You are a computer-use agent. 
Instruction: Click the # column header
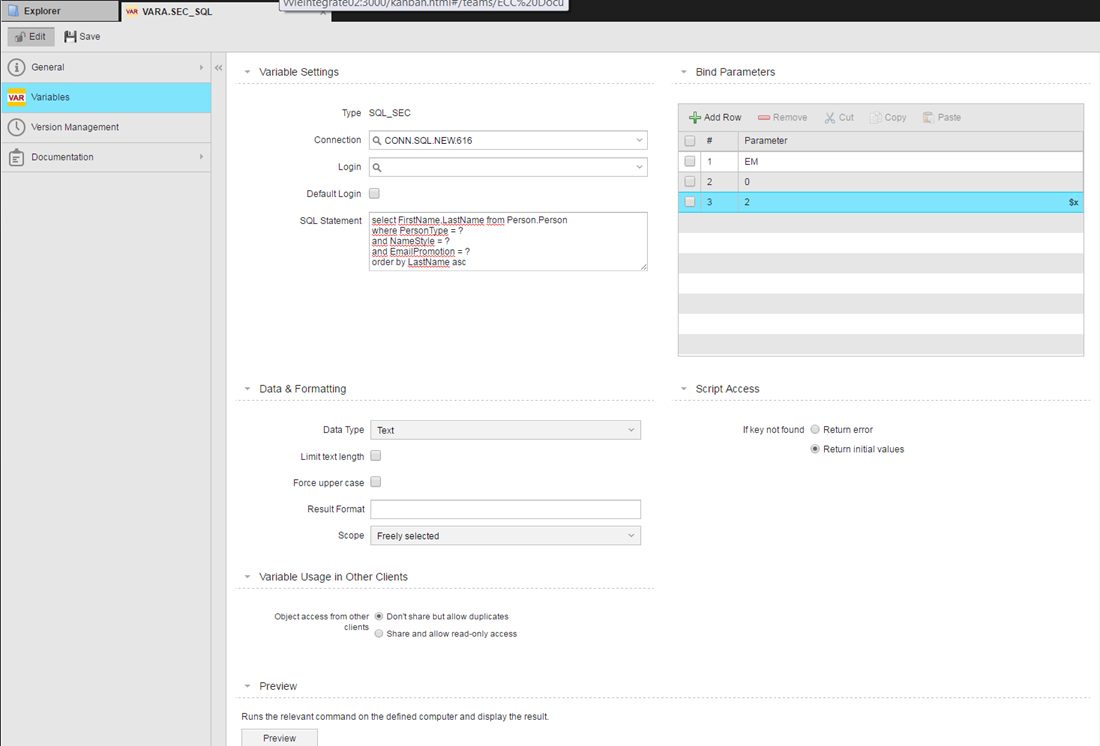click(719, 141)
